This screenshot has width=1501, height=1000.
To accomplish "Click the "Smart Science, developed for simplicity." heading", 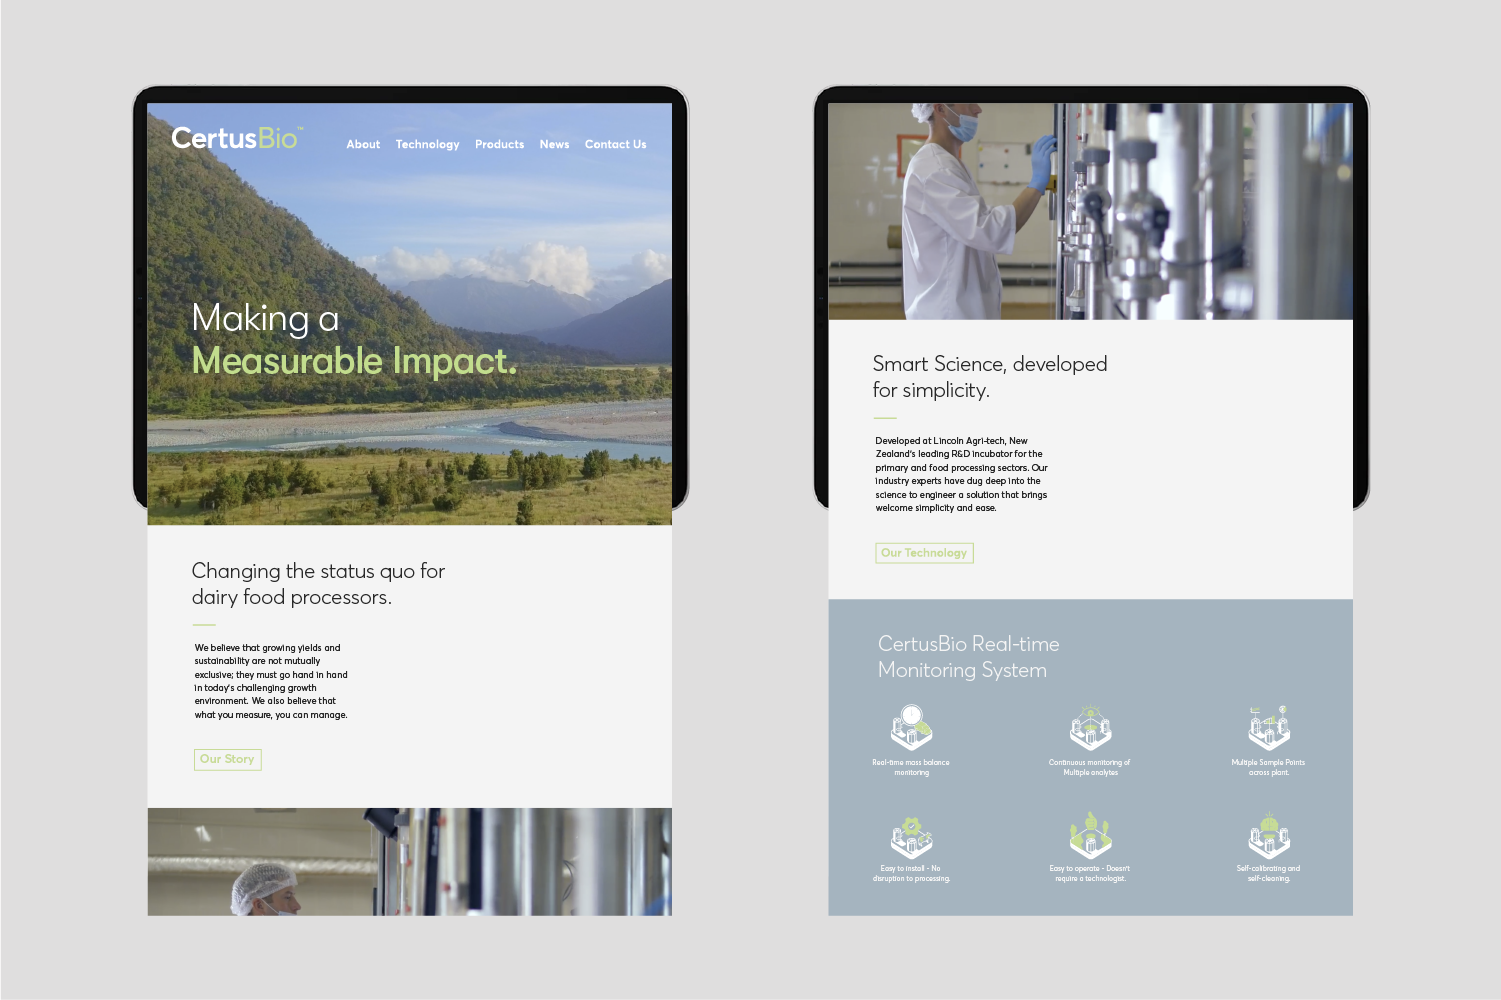I will [x=990, y=377].
